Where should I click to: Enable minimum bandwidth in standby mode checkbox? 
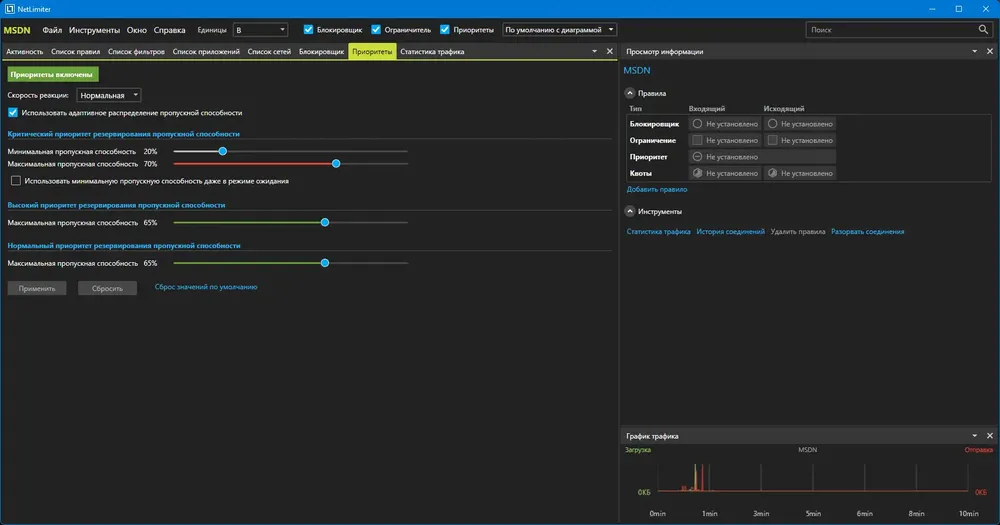point(16,181)
